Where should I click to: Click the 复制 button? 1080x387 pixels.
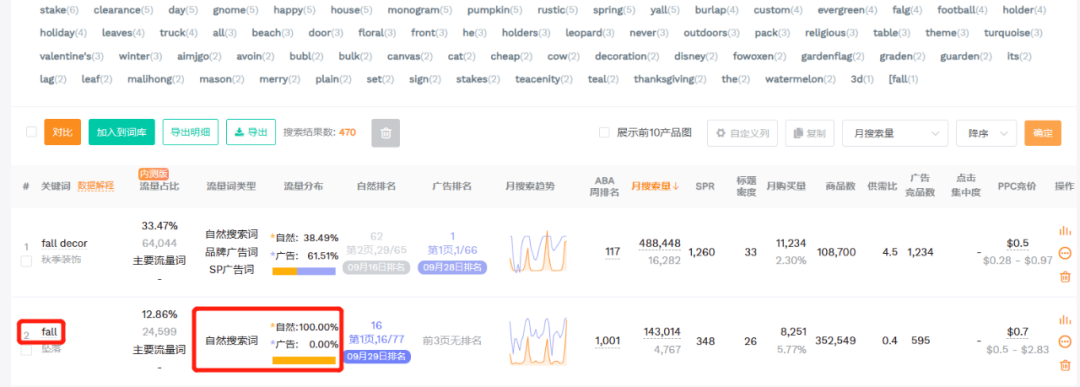[810, 133]
